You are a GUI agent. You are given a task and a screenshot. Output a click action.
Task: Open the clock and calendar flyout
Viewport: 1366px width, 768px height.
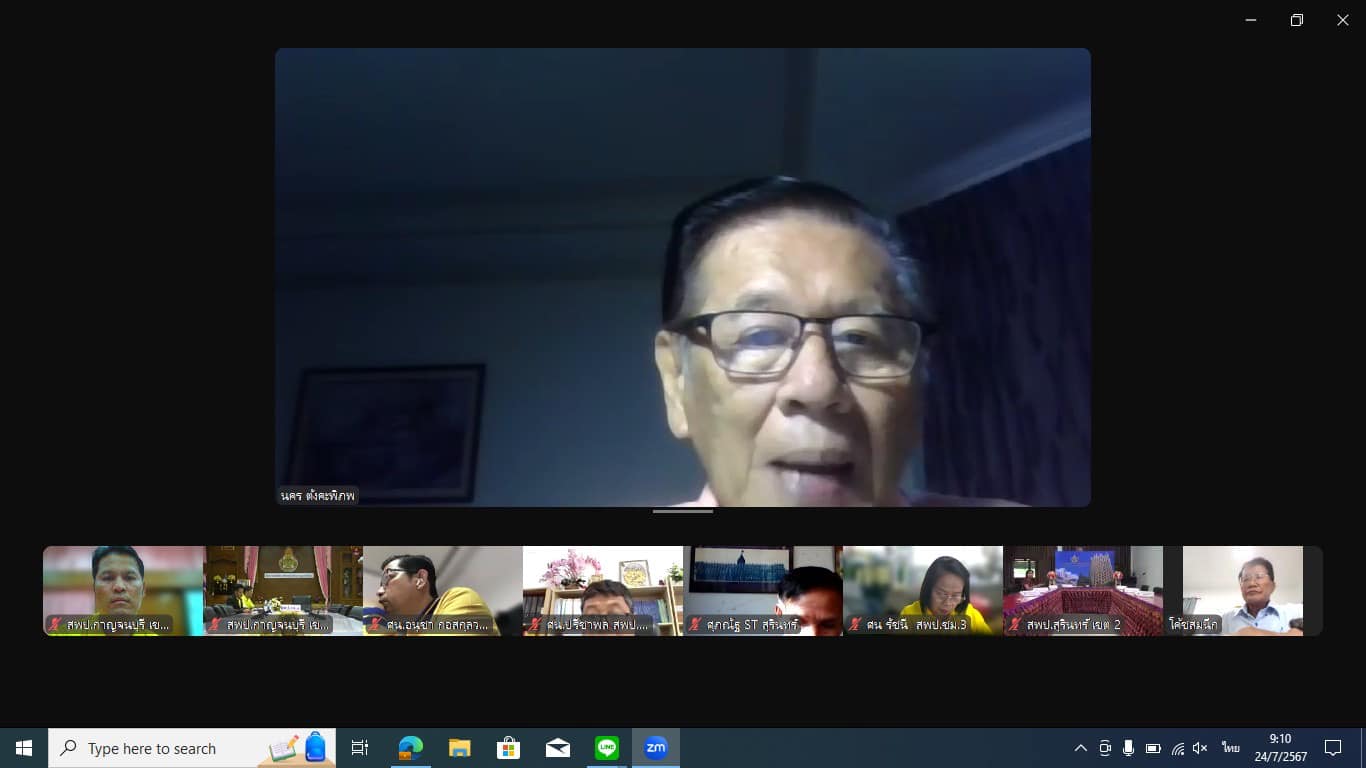click(1280, 748)
